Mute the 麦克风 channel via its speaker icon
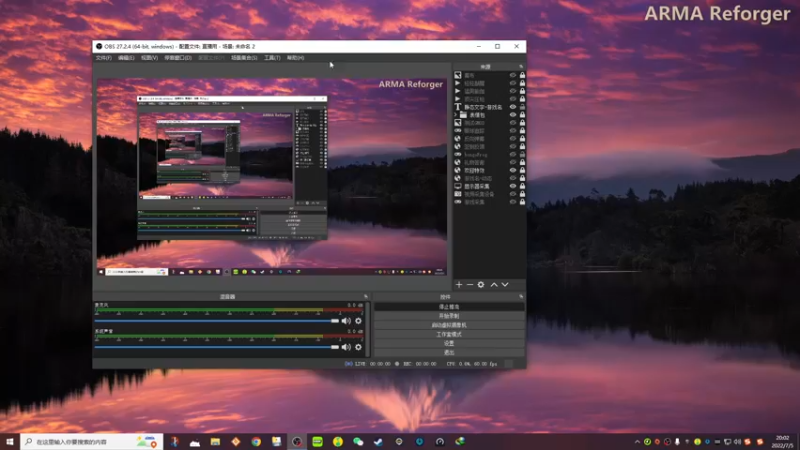800x450 pixels. [x=346, y=321]
